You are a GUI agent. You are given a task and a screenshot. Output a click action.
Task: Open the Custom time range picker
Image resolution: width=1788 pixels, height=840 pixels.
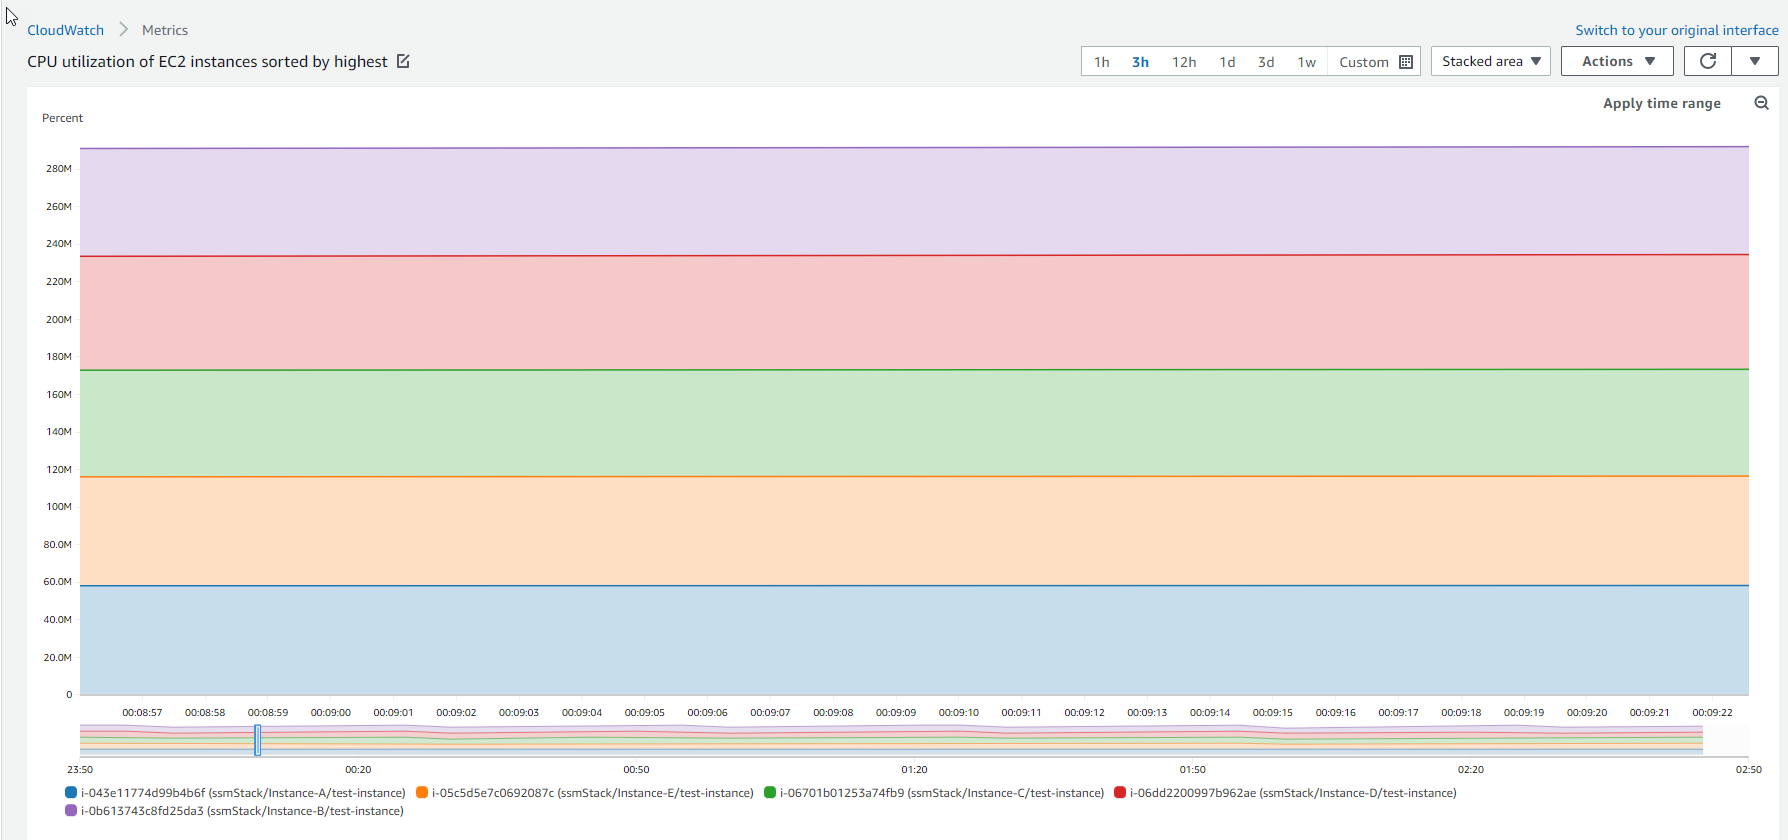tap(1375, 62)
